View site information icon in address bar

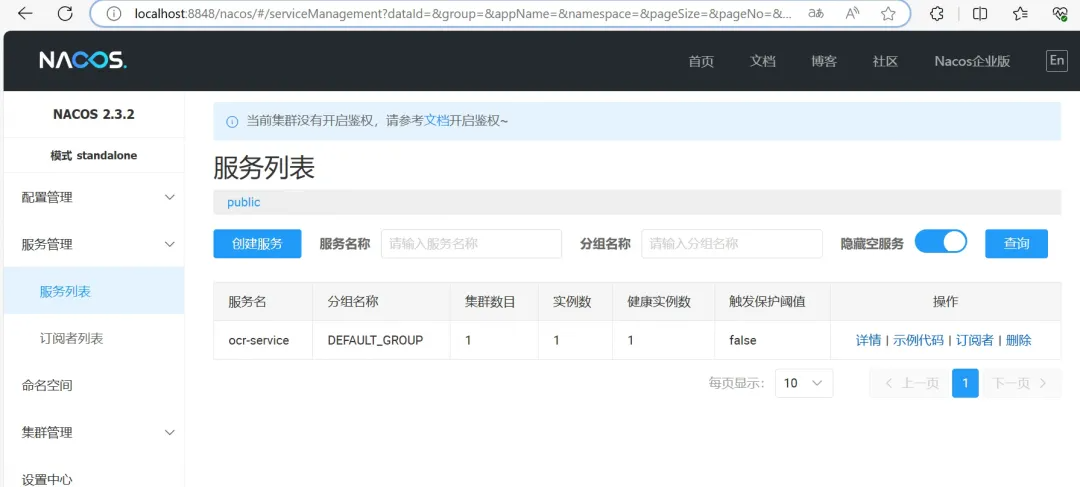pyautogui.click(x=114, y=13)
